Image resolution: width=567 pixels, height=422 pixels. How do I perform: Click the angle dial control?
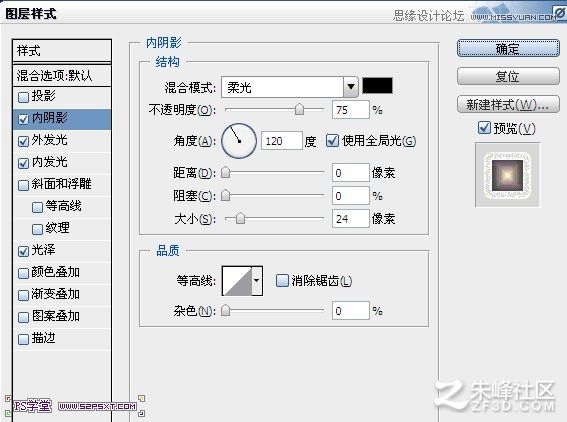coord(239,141)
